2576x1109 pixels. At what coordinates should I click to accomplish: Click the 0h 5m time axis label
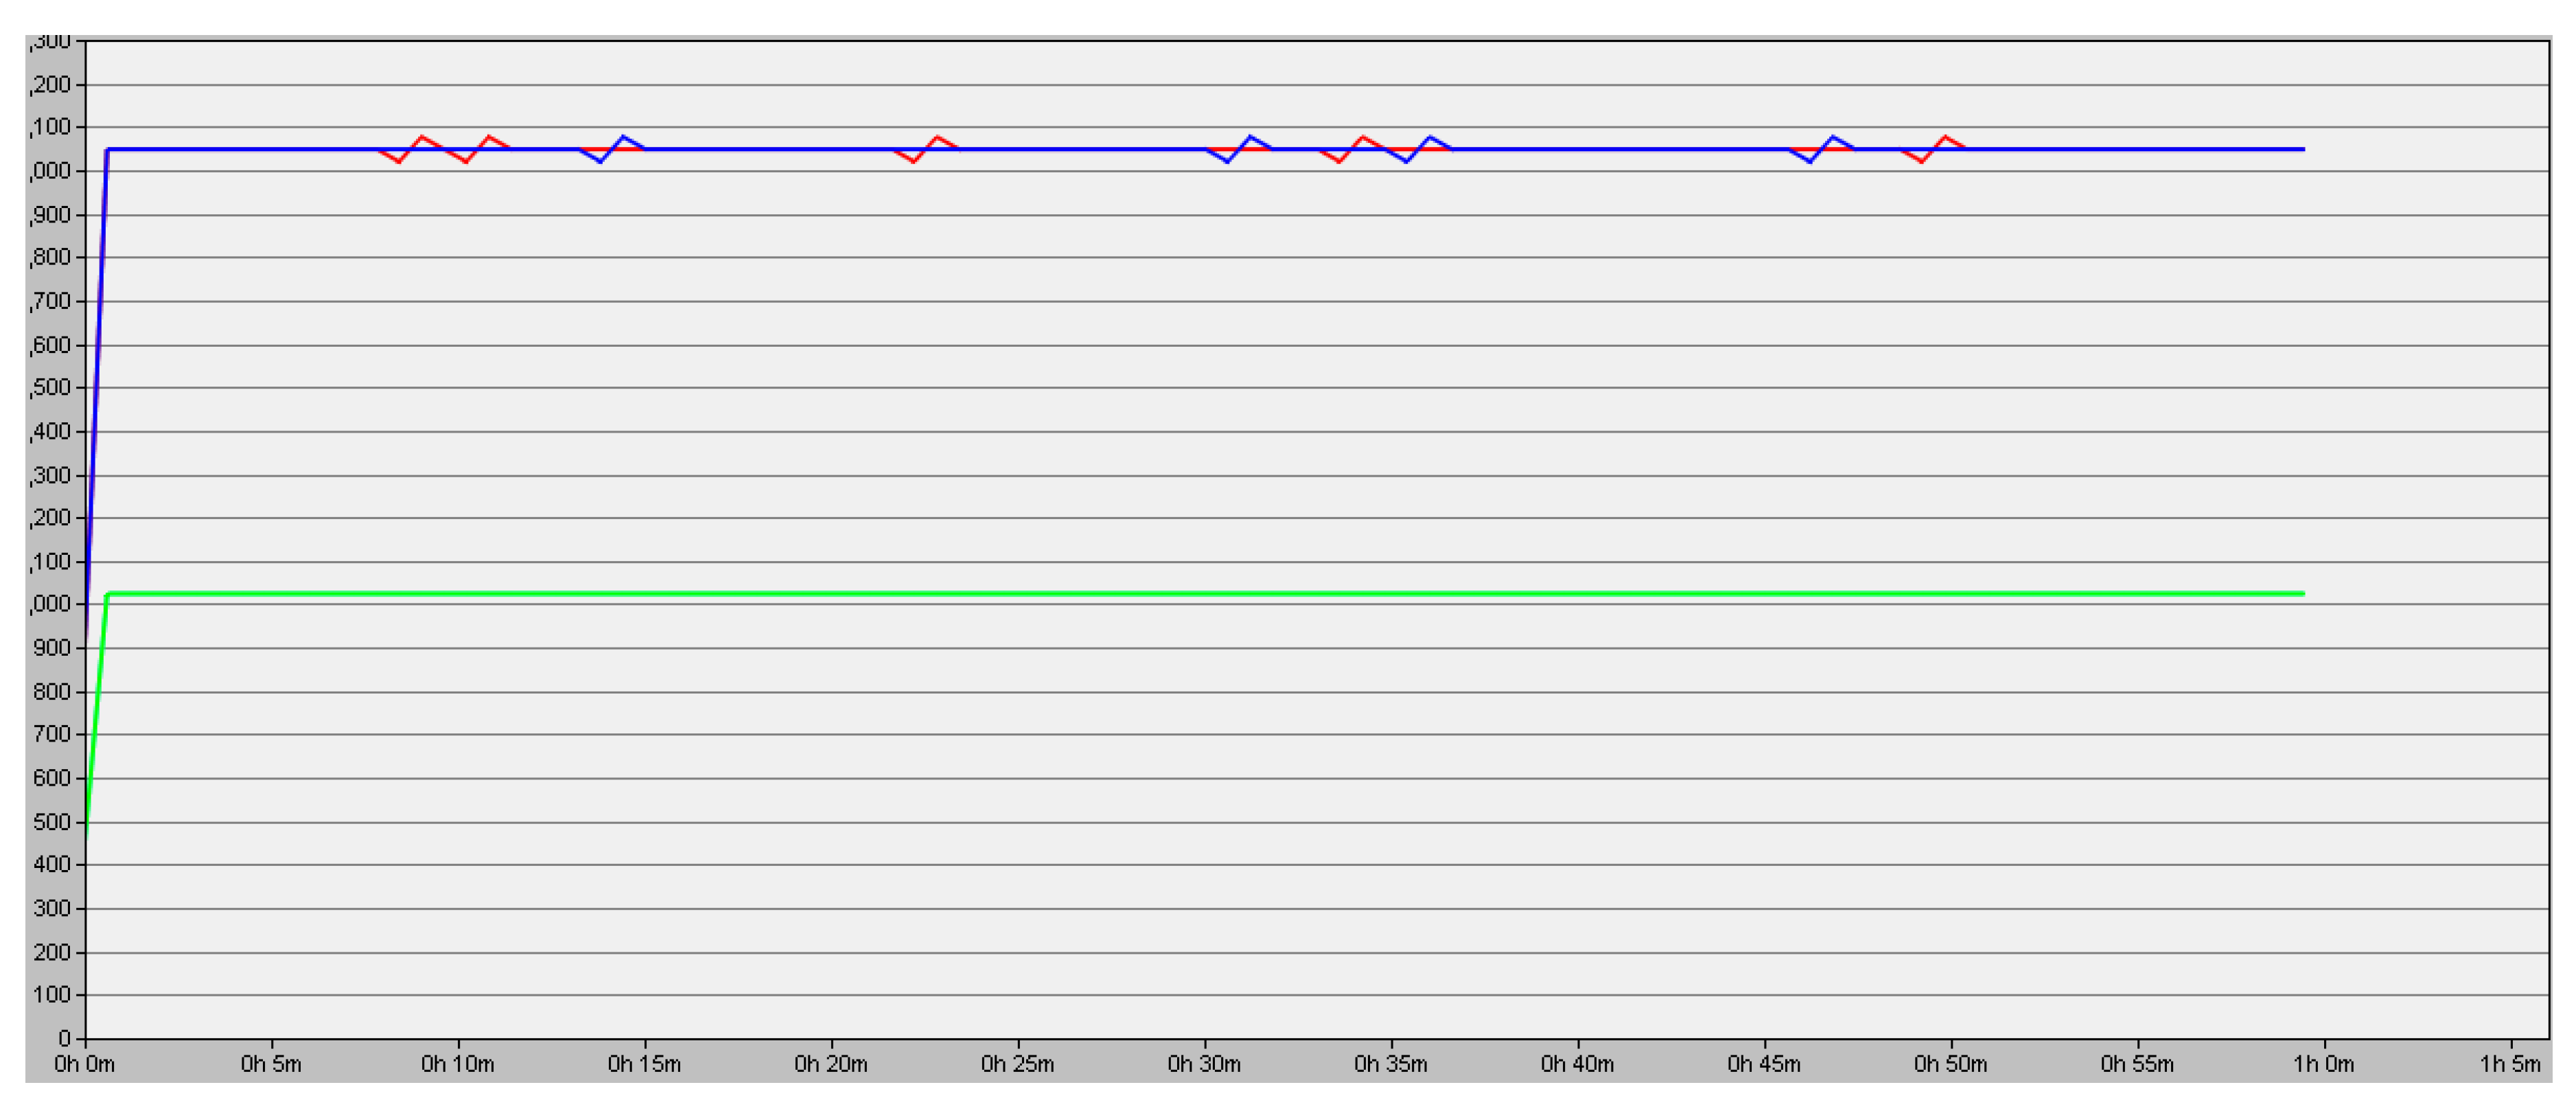pyautogui.click(x=270, y=1064)
